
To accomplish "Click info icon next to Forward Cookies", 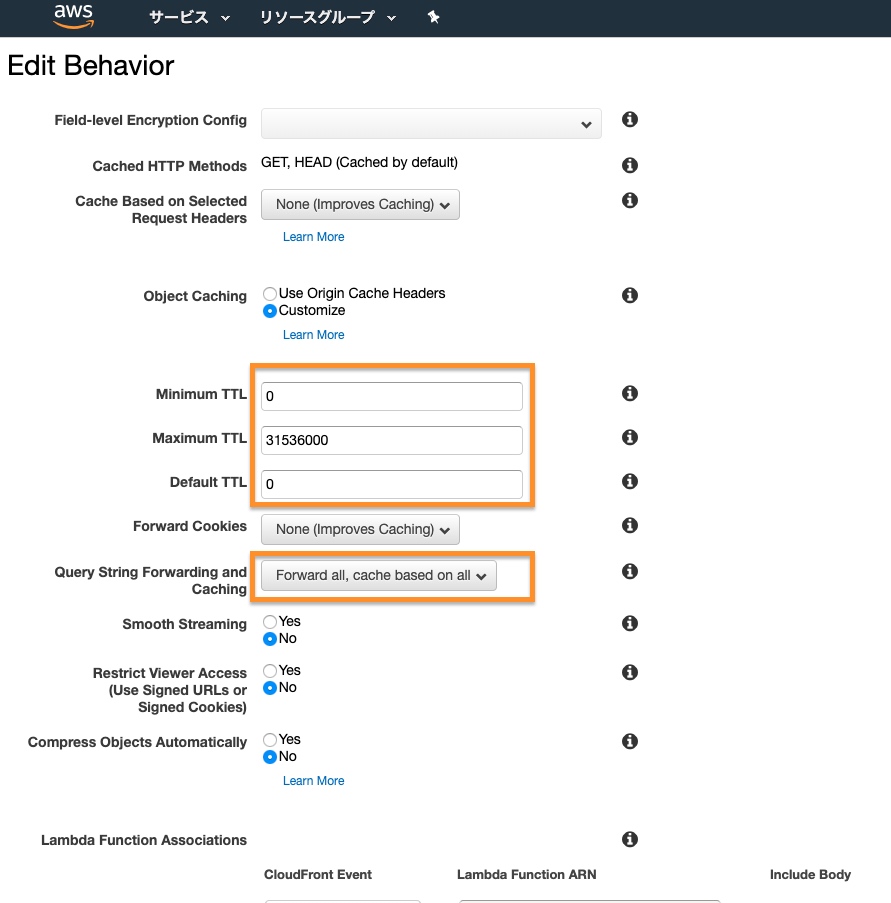I will [x=630, y=526].
